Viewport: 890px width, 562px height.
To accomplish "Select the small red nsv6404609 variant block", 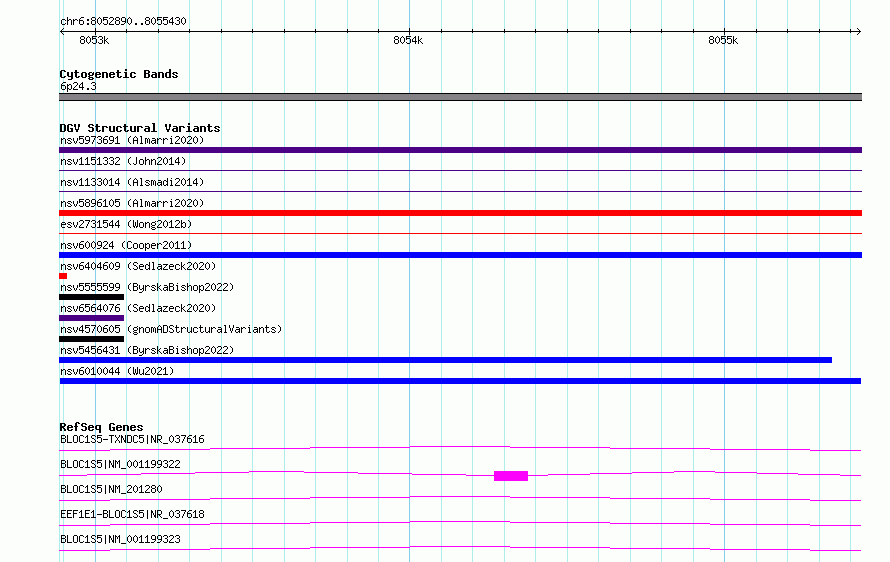I will pyautogui.click(x=63, y=276).
